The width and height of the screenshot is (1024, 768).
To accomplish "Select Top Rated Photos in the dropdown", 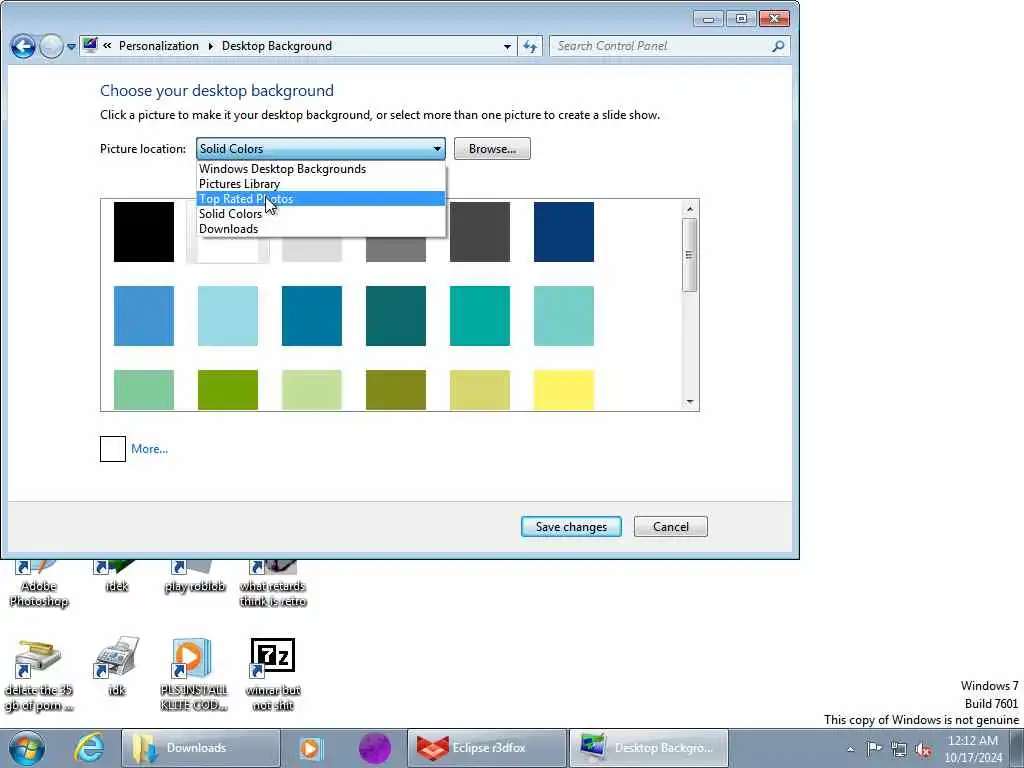I will (321, 199).
